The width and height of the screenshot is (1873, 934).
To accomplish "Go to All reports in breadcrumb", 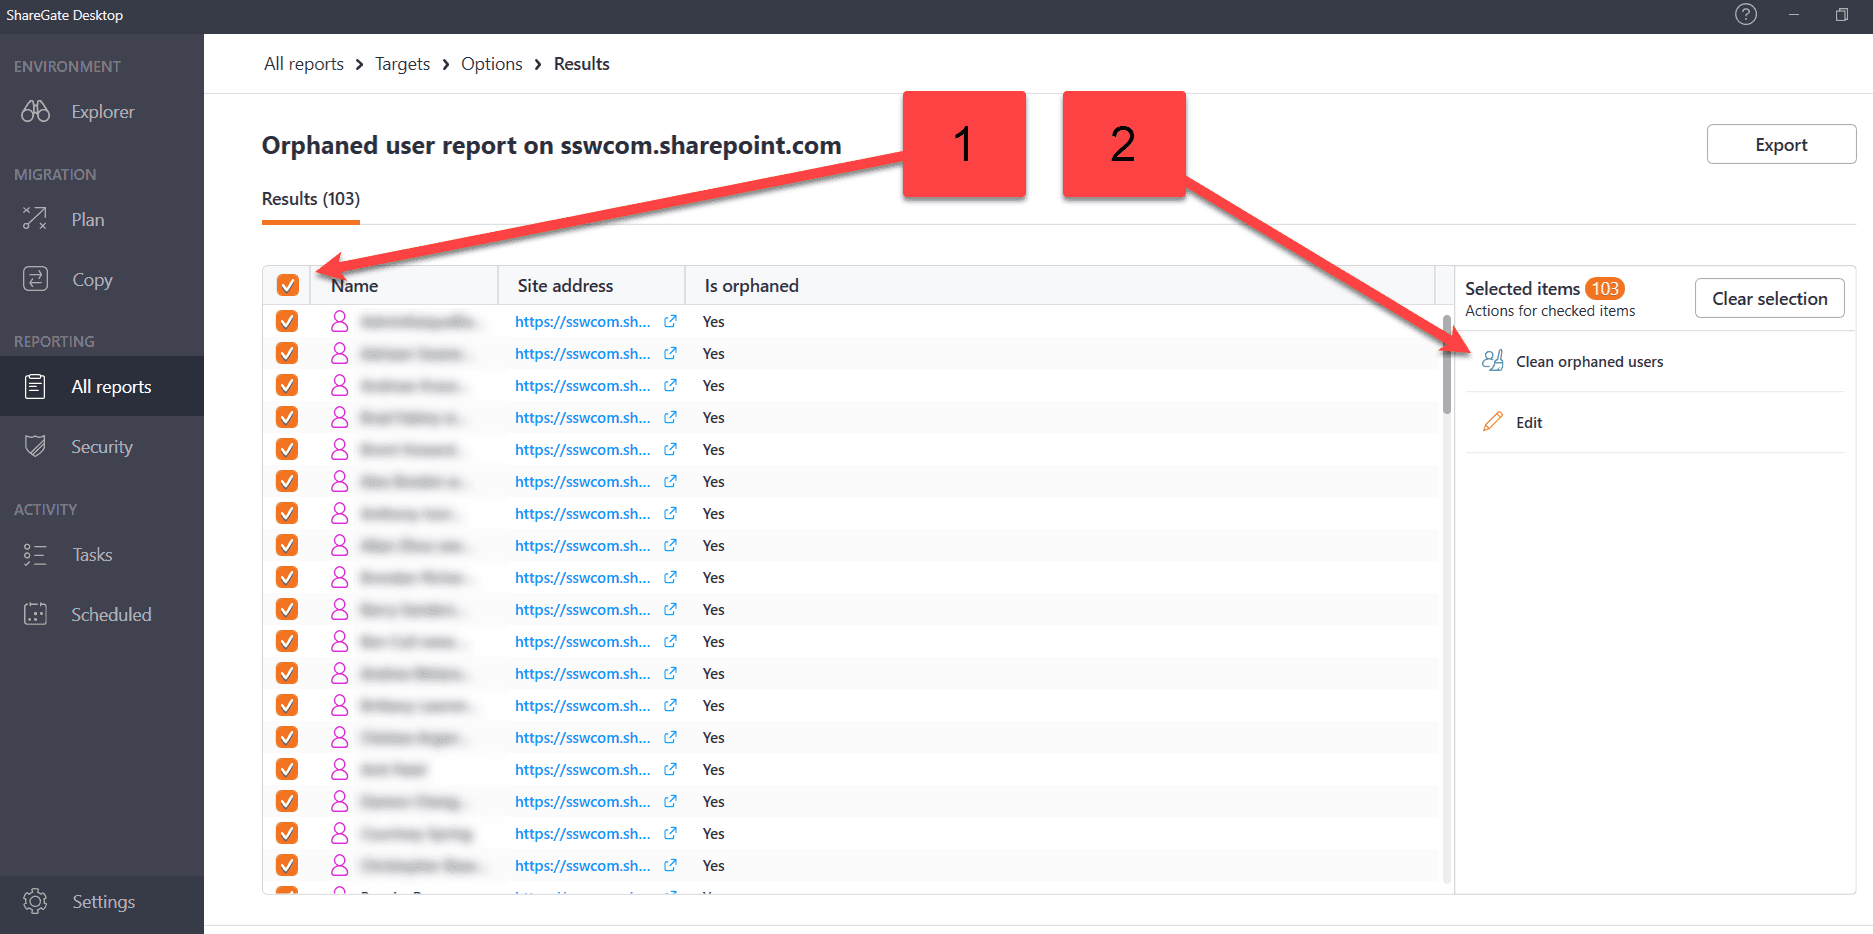I will point(303,64).
